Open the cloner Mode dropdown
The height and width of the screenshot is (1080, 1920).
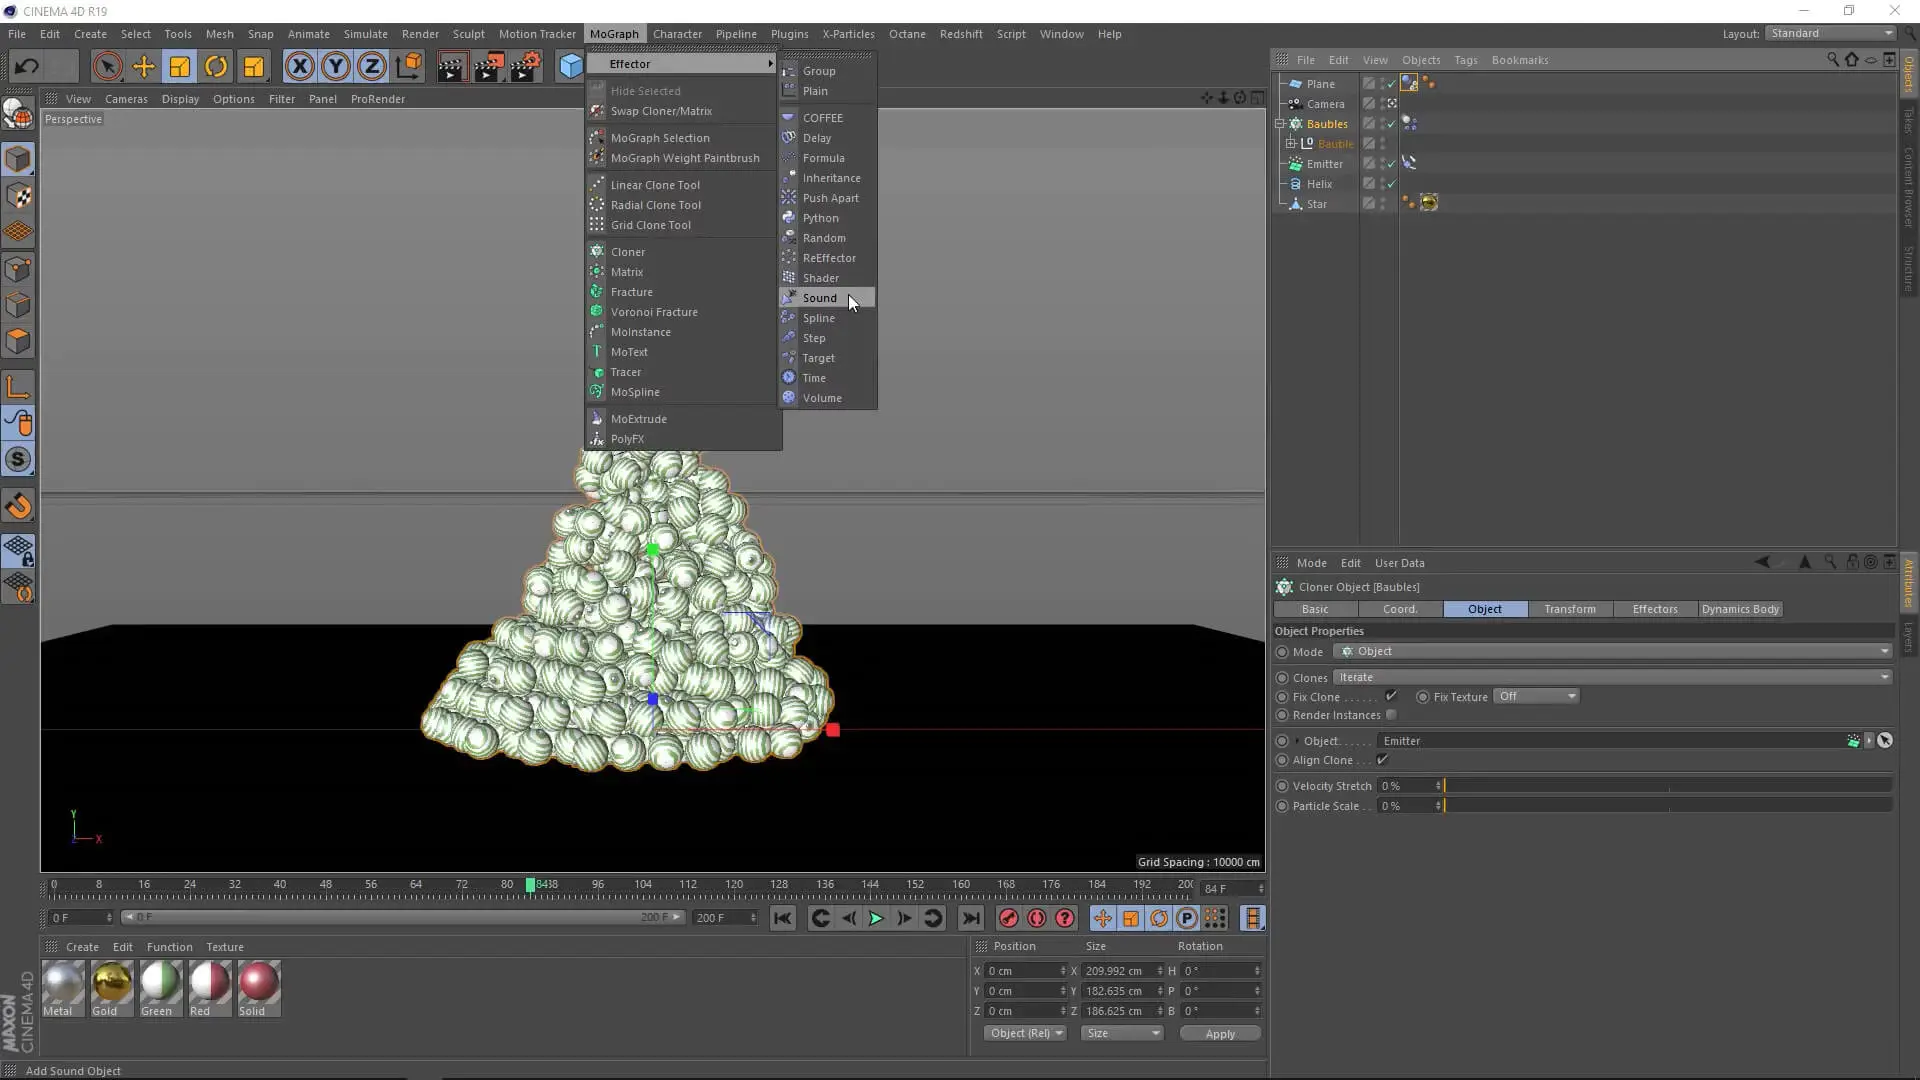pyautogui.click(x=1613, y=651)
